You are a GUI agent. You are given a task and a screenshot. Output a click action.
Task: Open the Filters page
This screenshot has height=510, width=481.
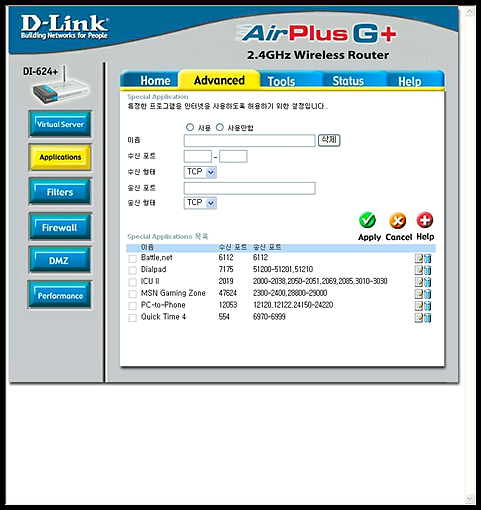click(x=60, y=192)
